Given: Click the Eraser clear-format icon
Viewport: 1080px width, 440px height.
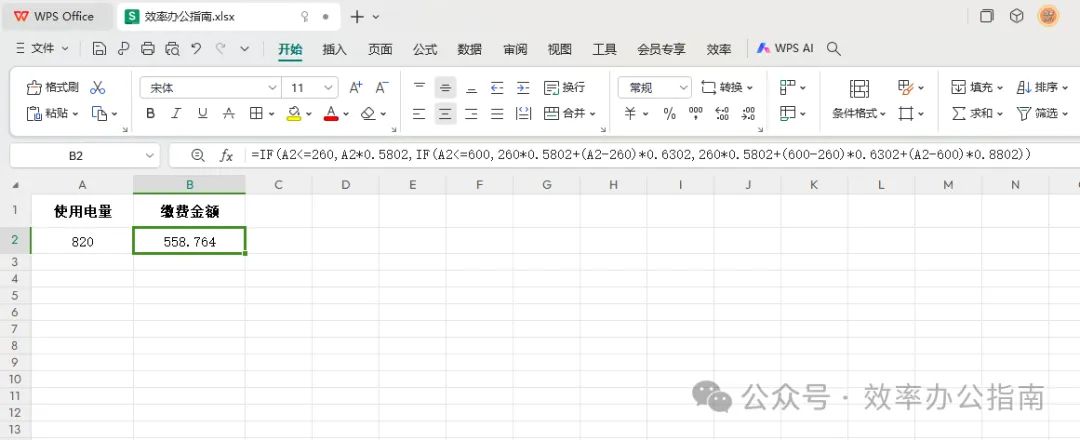Looking at the screenshot, I should tap(368, 114).
